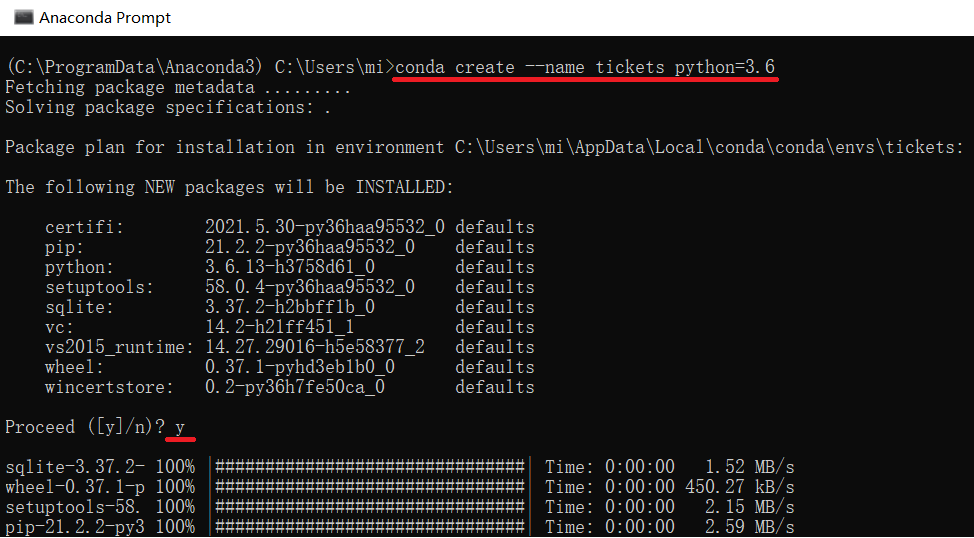Click the wincertstore package entry

tap(109, 387)
